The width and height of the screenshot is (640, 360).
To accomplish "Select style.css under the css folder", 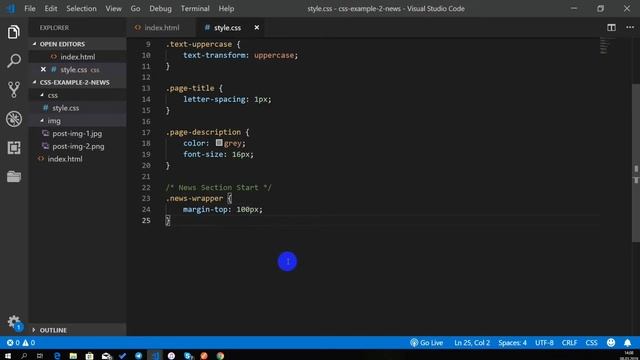I will pyautogui.click(x=77, y=108).
